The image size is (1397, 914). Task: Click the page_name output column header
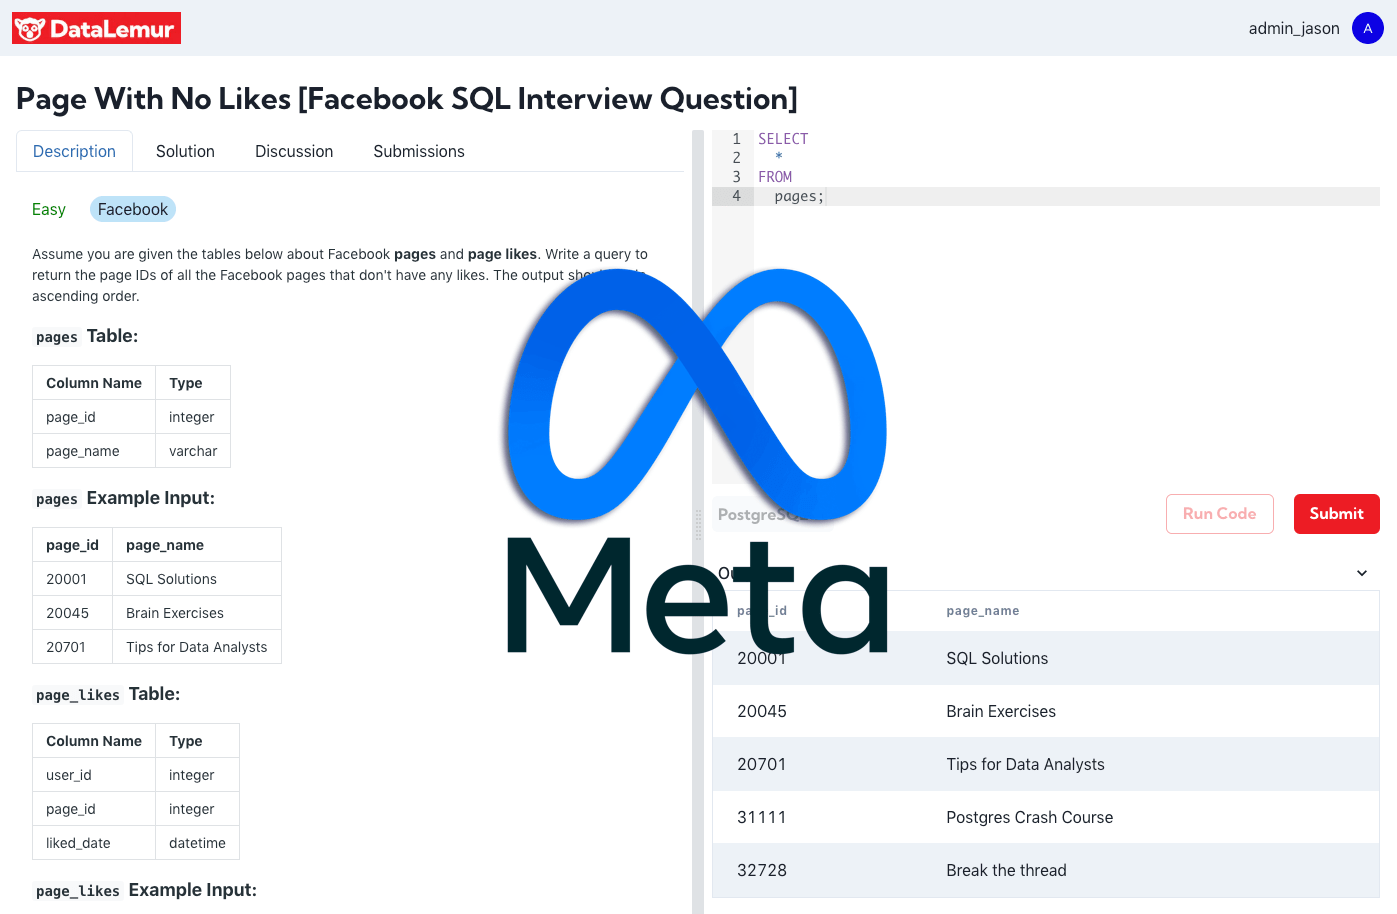[x=983, y=611]
